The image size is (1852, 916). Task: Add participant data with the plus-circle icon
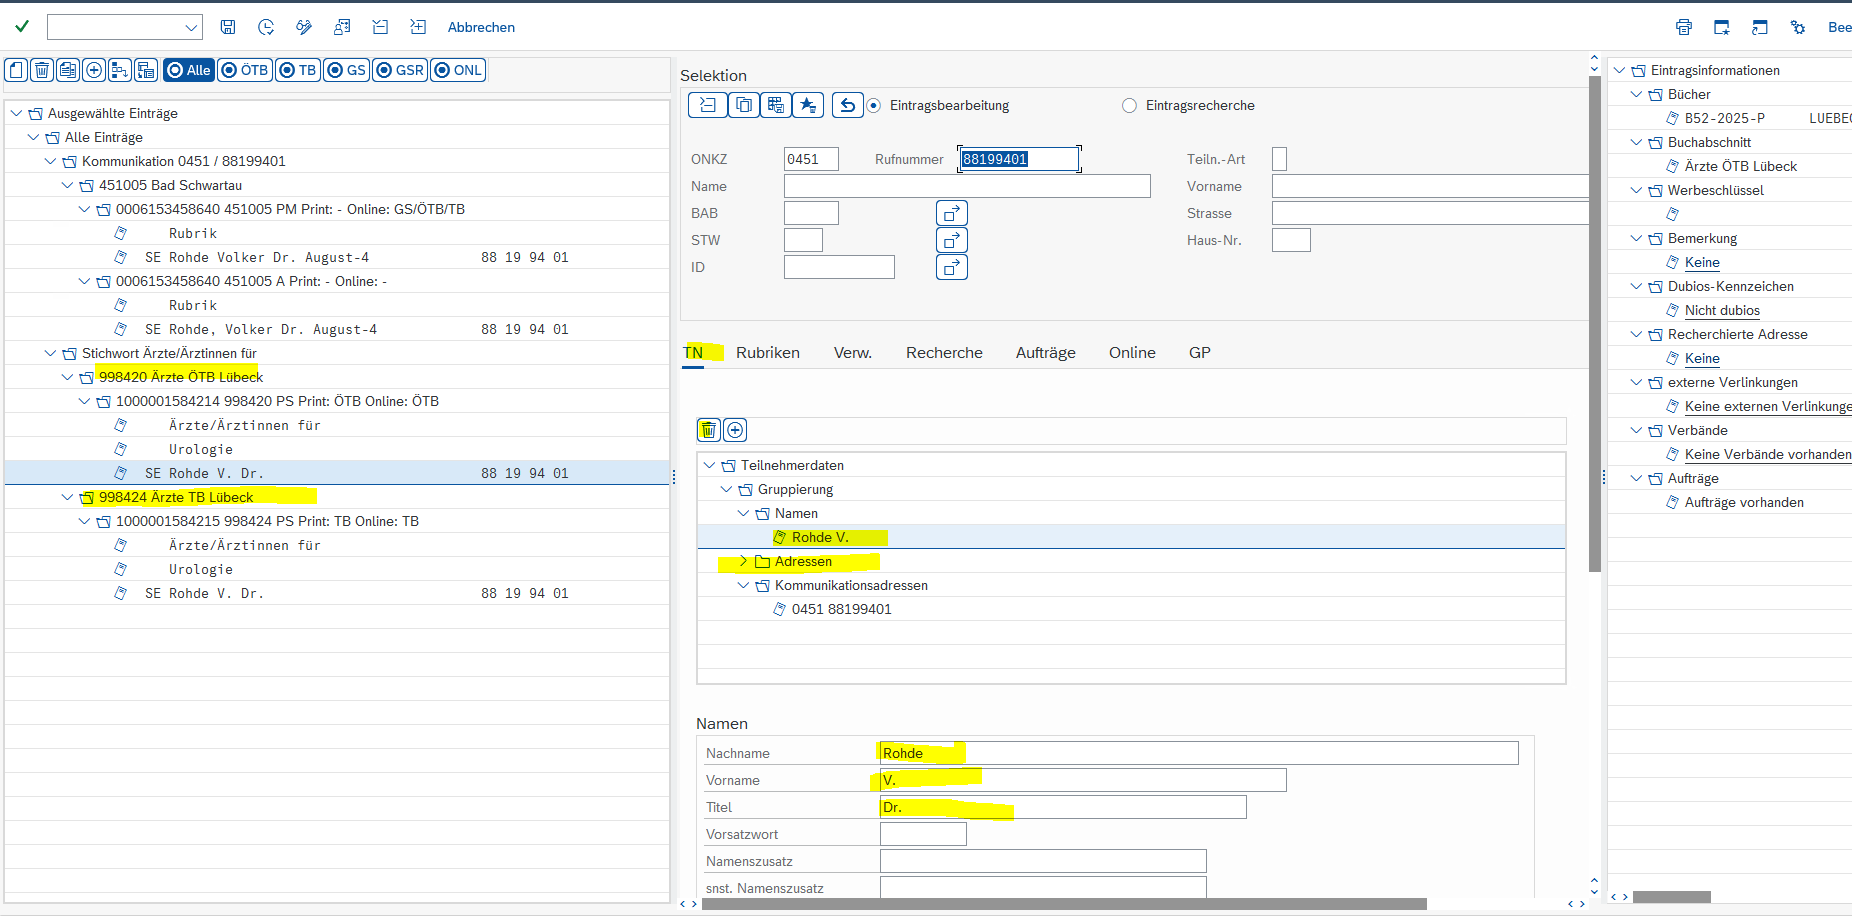[x=735, y=430]
